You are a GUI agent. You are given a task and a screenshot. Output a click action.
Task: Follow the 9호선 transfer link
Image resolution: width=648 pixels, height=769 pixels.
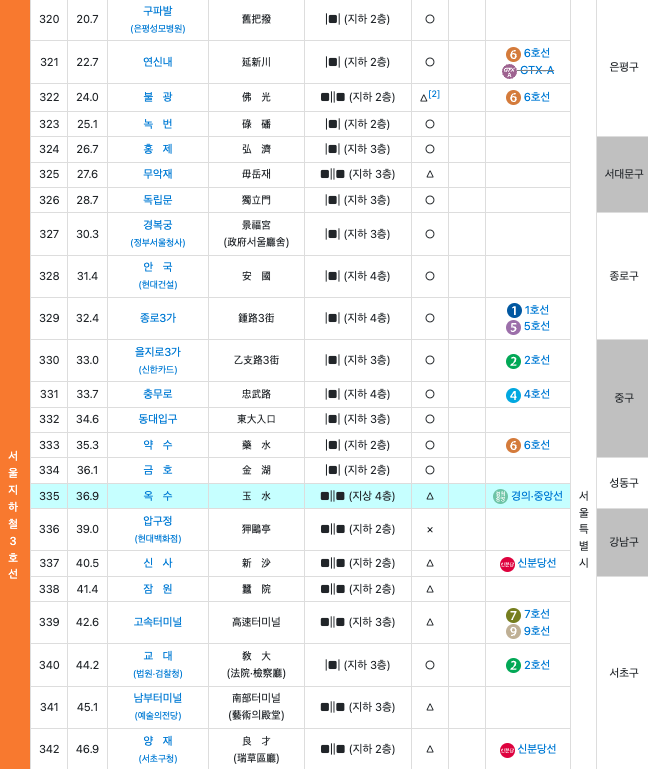click(x=537, y=631)
